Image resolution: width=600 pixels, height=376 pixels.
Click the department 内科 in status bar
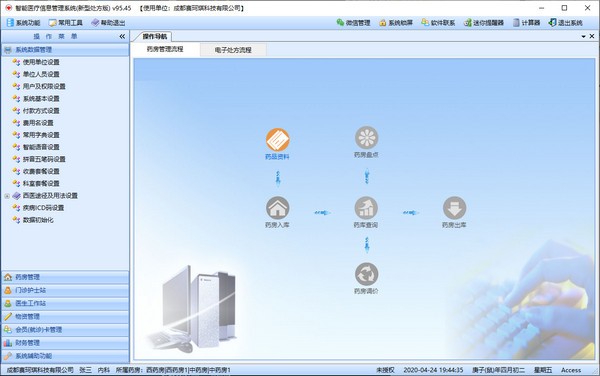(104, 370)
